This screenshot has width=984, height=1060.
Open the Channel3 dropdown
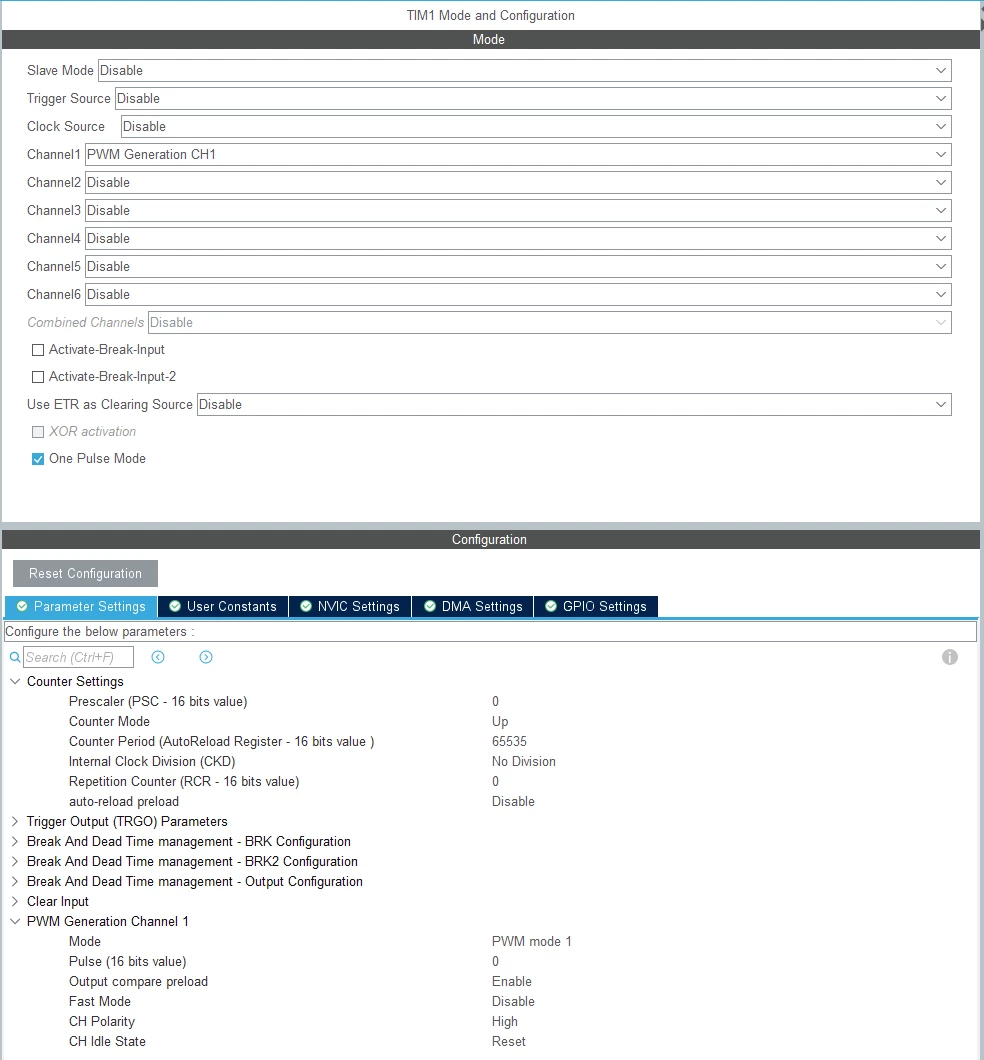[x=518, y=210]
